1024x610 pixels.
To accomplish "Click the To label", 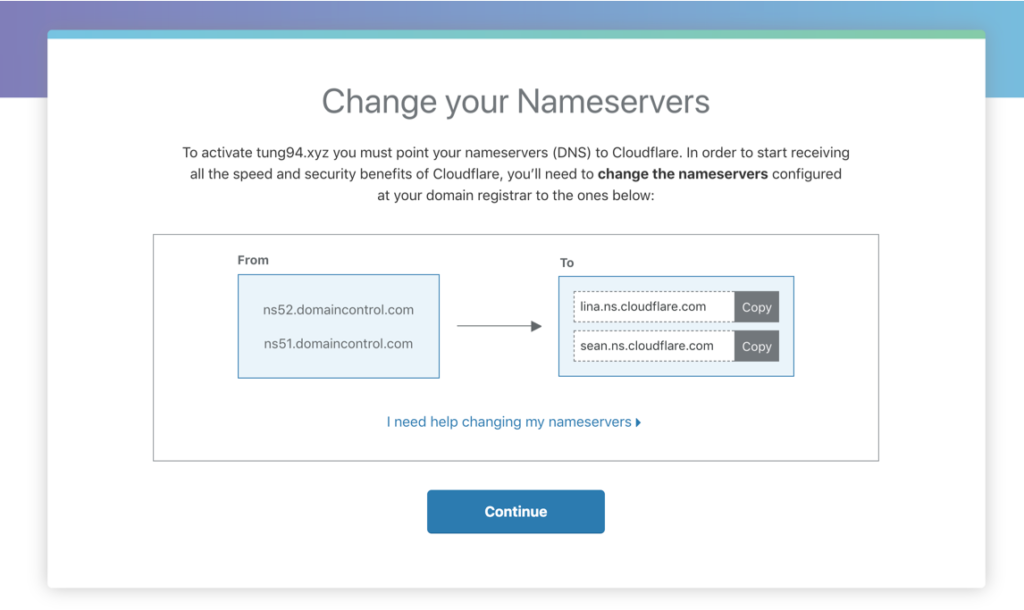I will coord(566,263).
